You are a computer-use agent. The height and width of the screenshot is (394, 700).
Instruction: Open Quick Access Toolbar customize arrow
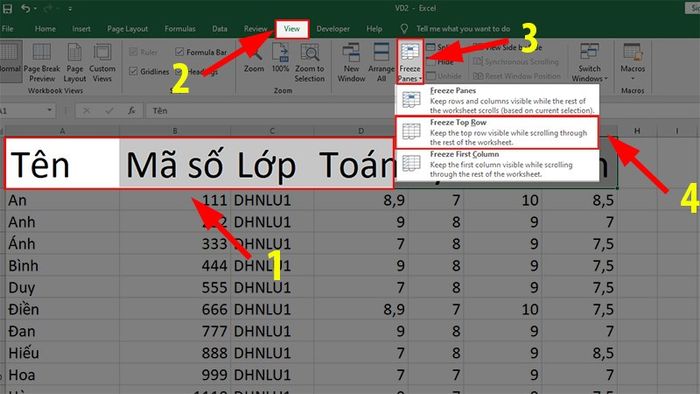coord(70,8)
